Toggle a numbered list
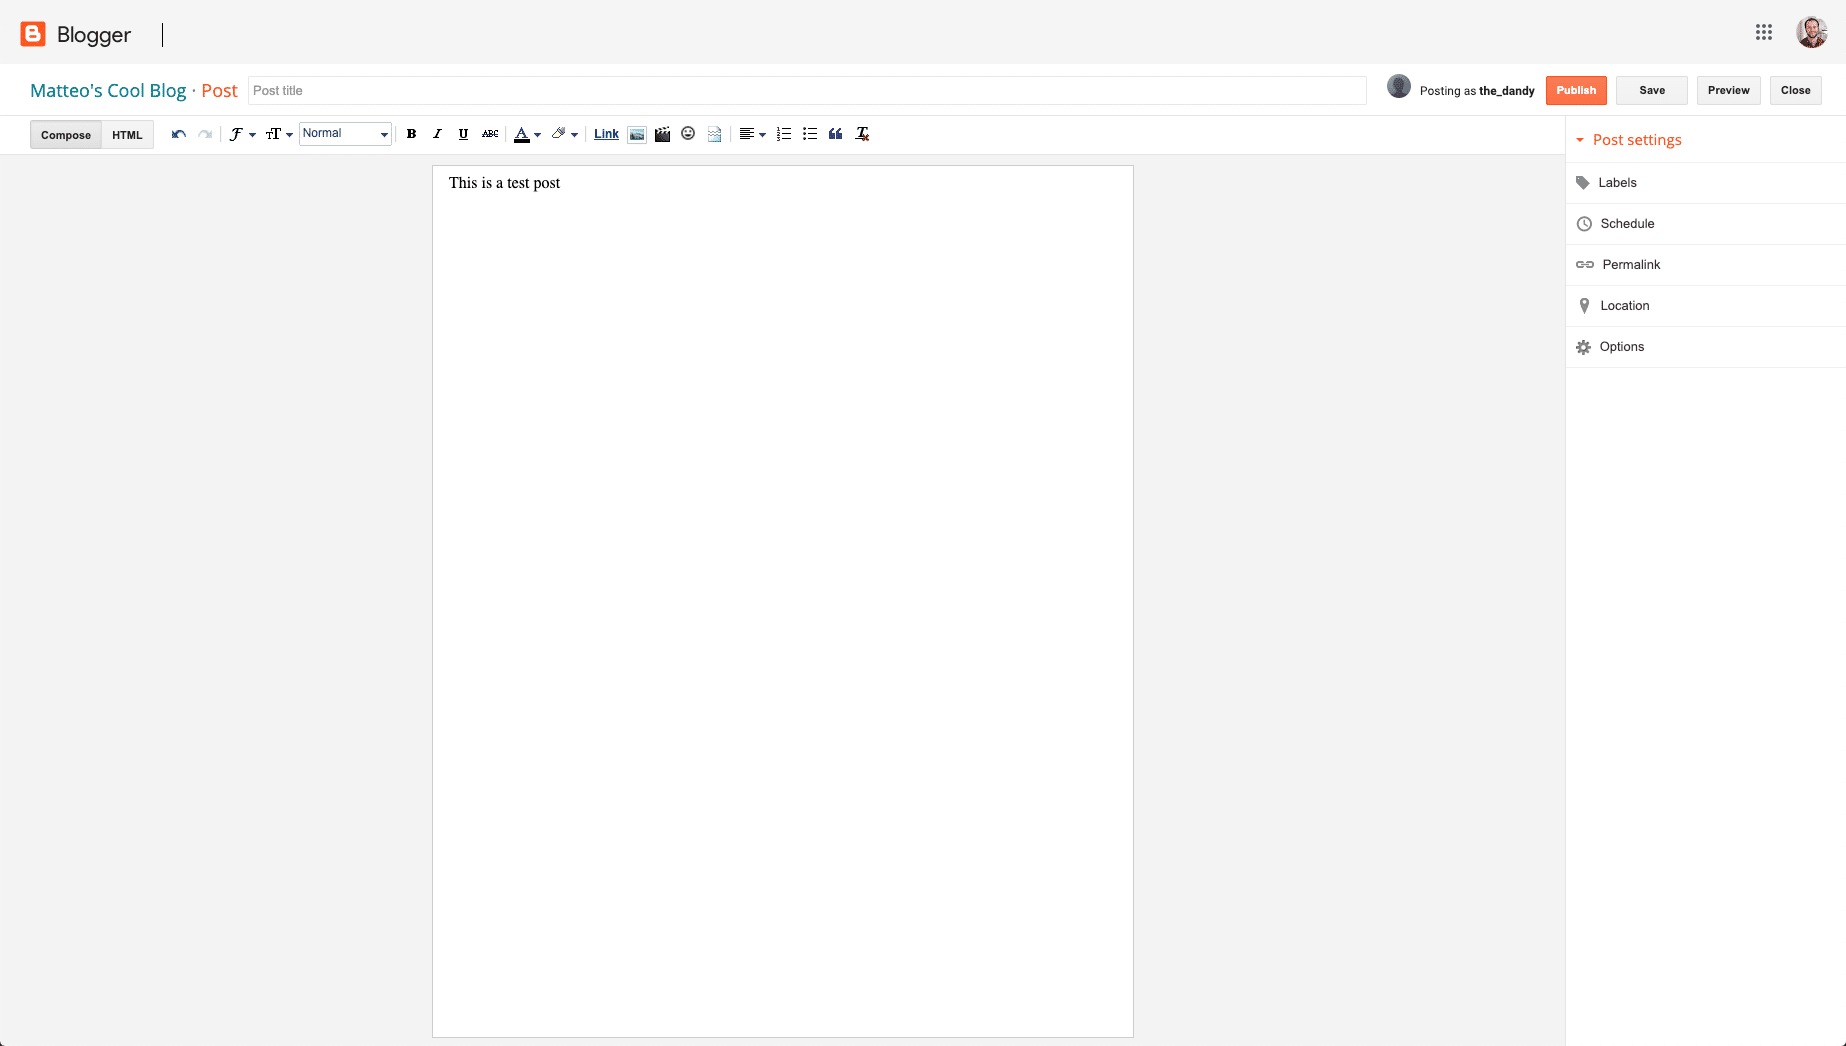Screen dimensions: 1846x1046 [x=783, y=133]
